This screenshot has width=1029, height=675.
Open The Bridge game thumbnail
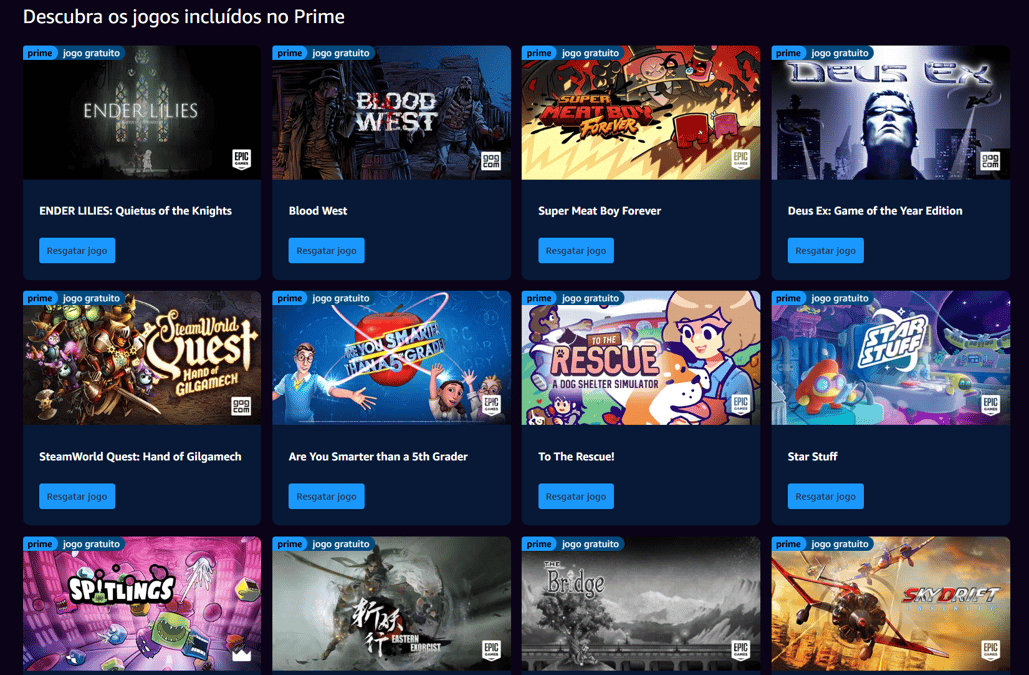tap(640, 604)
